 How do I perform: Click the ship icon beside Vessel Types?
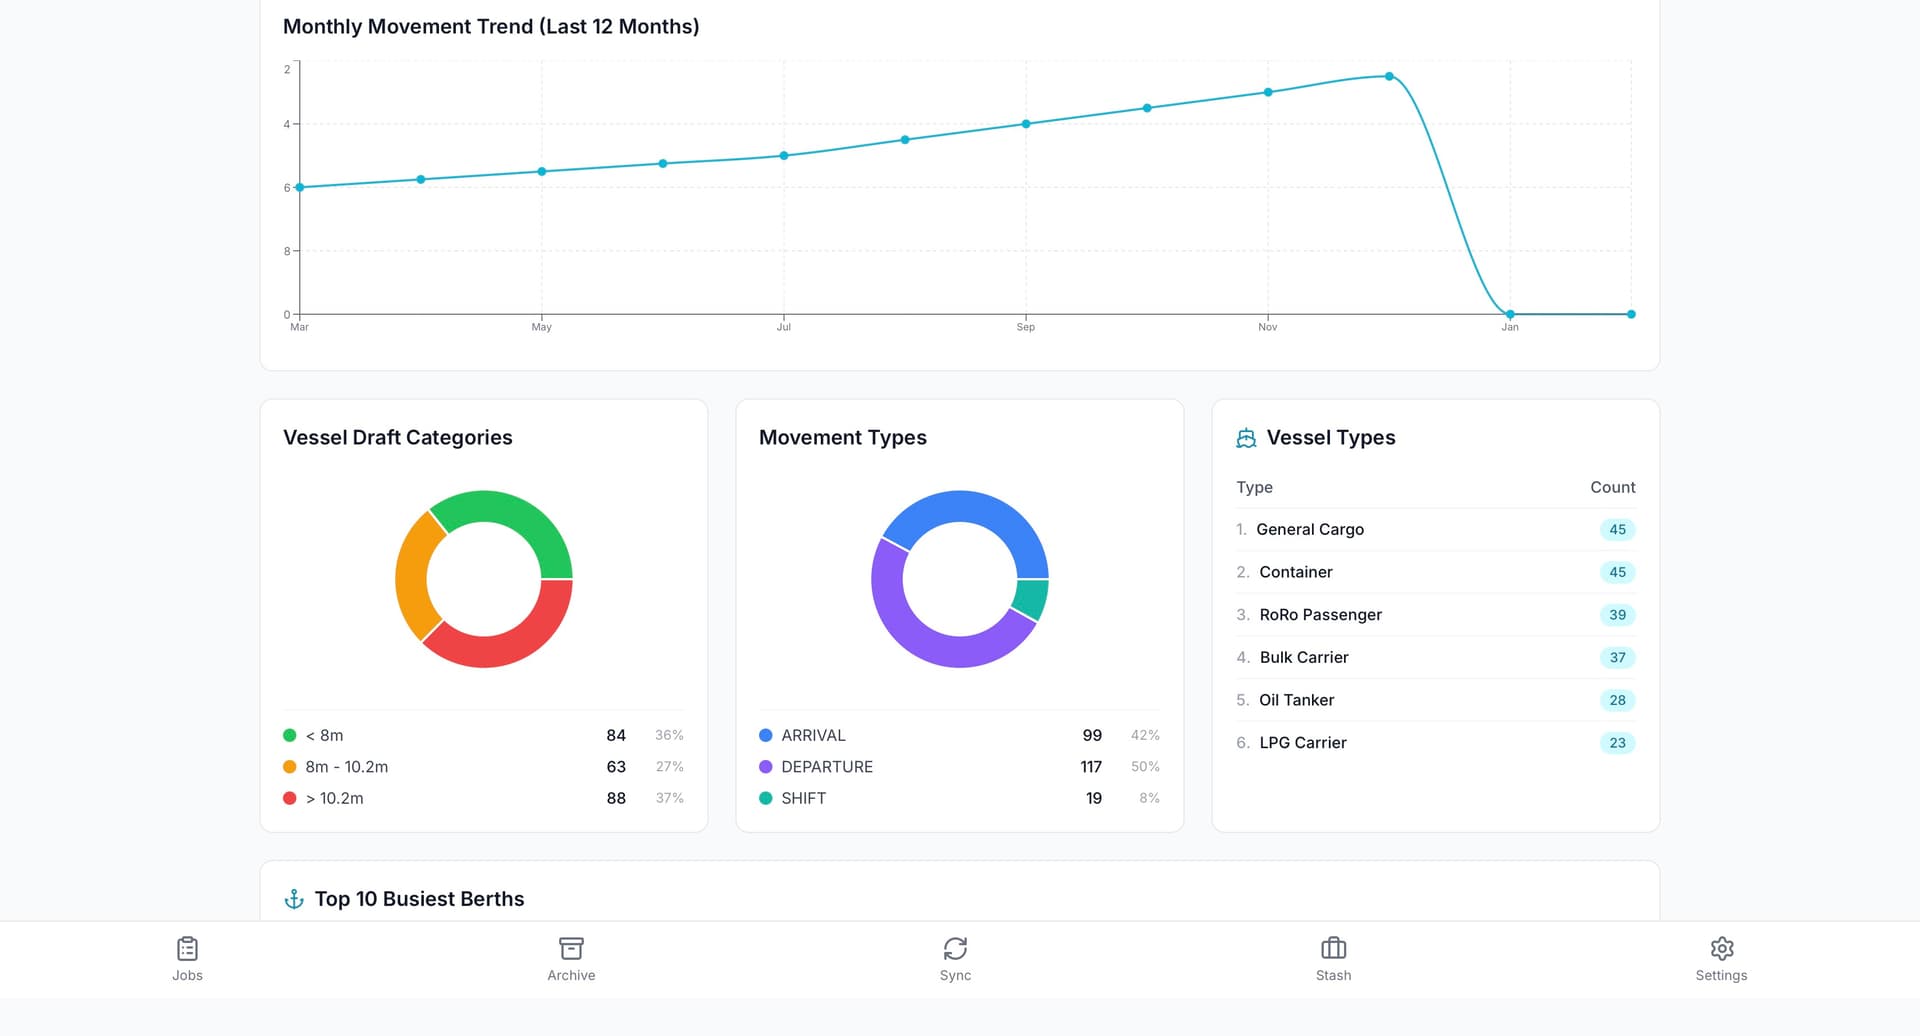[1245, 437]
